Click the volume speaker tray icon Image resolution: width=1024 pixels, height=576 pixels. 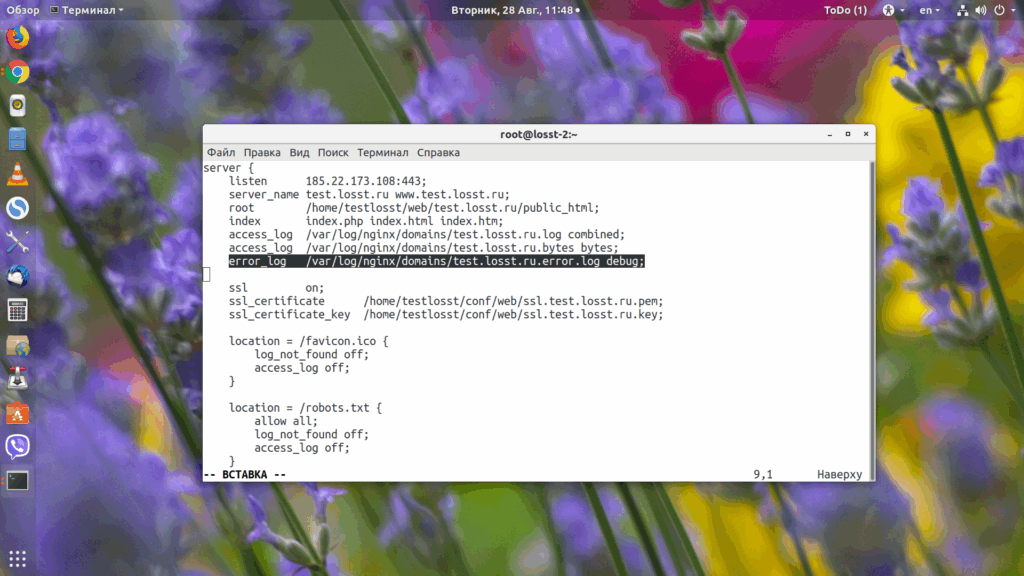click(x=981, y=10)
